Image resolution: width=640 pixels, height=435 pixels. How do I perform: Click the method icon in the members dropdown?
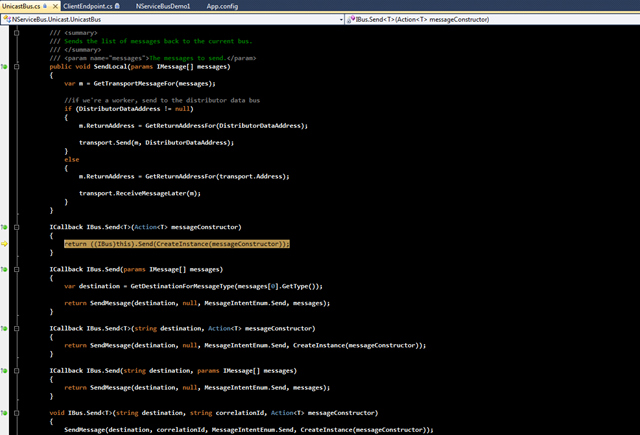[x=351, y=19]
